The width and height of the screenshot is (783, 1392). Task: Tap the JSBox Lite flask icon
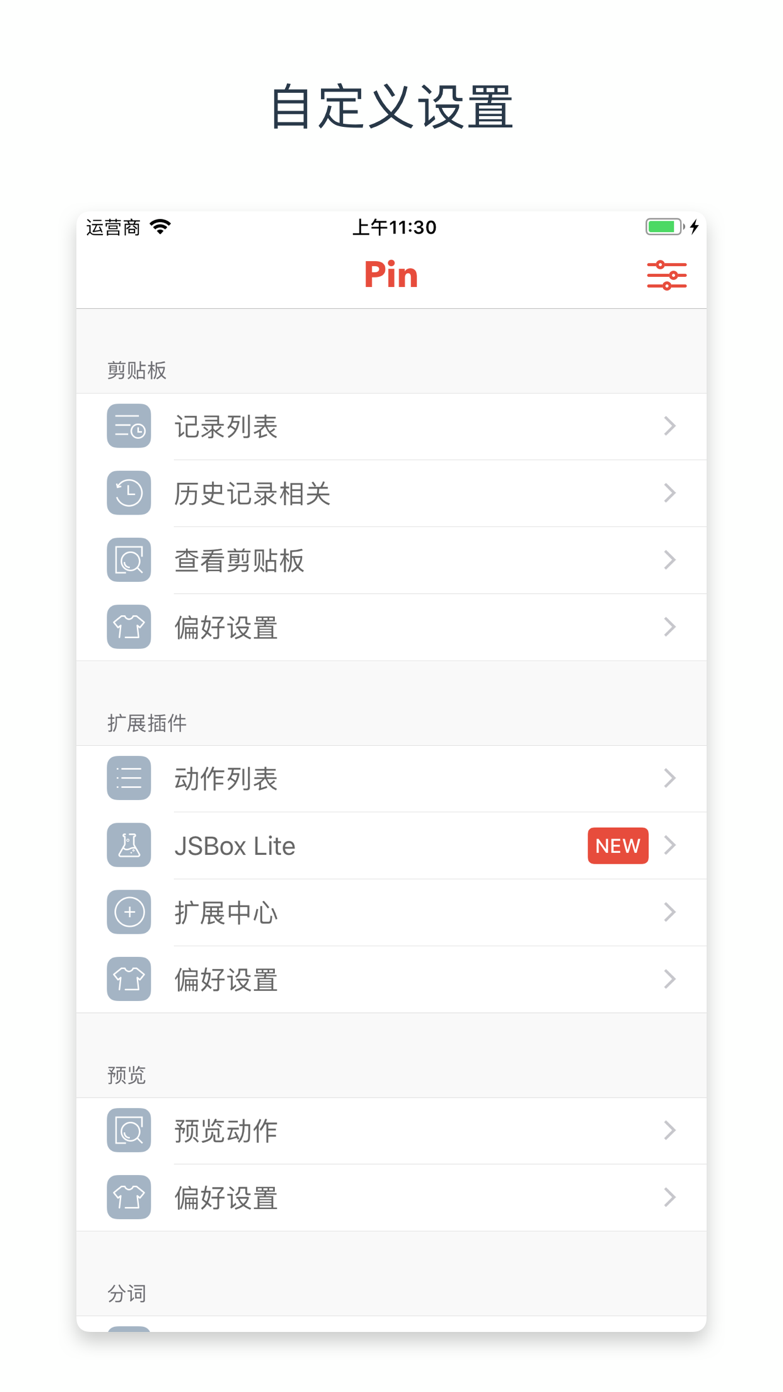(129, 845)
